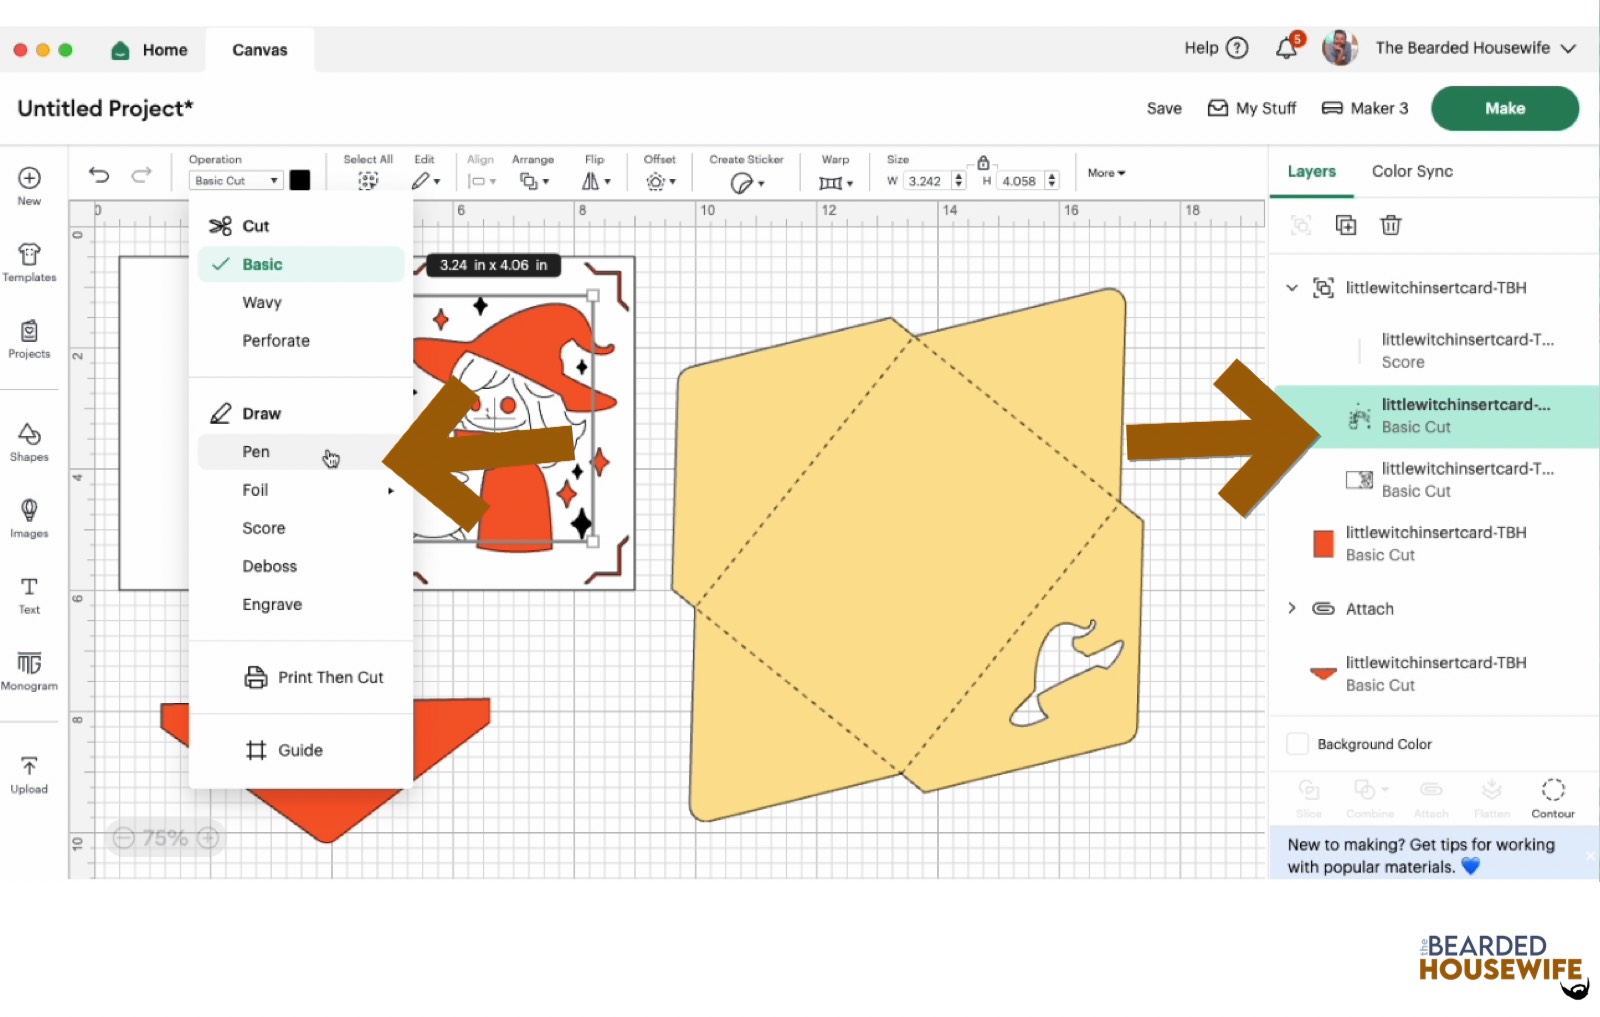Open the black operation color swatch

(300, 180)
